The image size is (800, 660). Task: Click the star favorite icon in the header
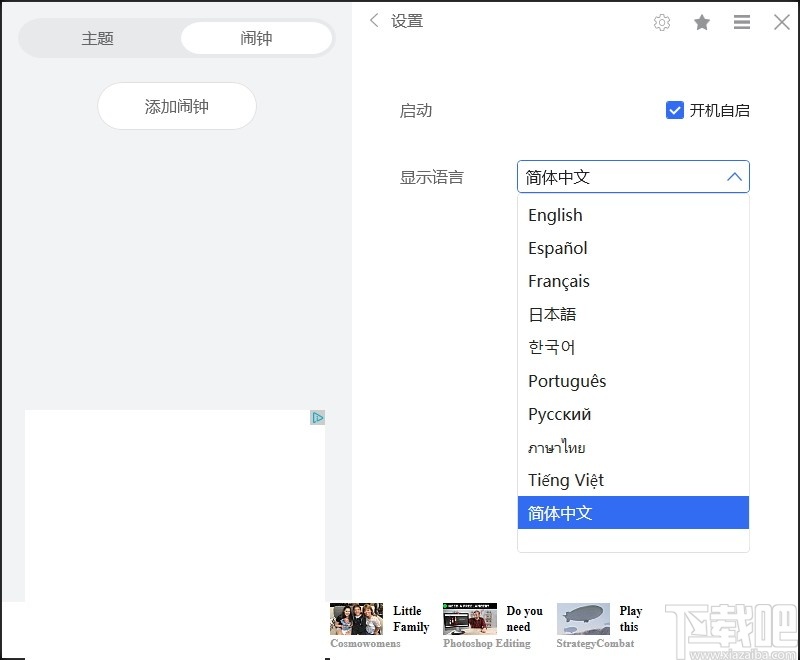tap(702, 21)
